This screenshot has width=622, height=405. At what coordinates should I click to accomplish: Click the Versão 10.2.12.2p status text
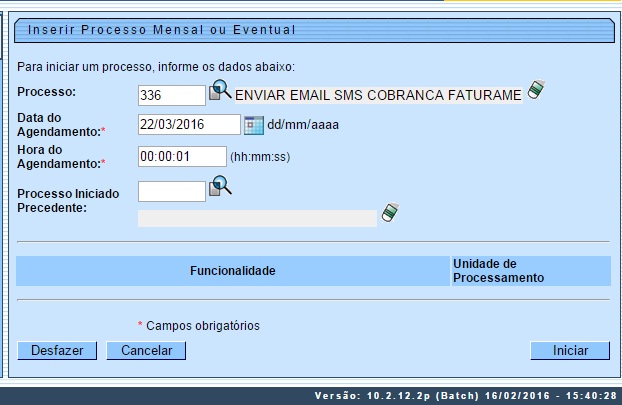[x=466, y=395]
